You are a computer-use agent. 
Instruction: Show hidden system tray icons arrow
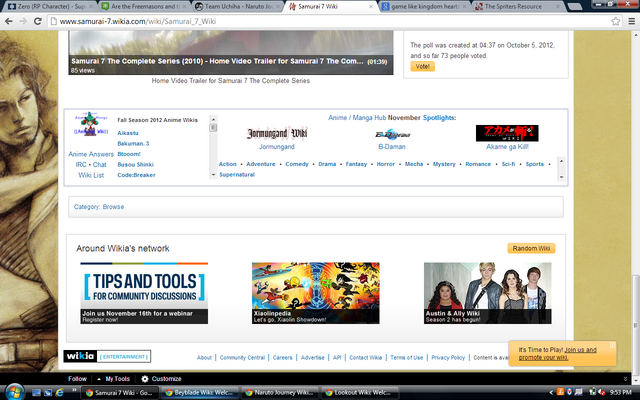point(551,393)
